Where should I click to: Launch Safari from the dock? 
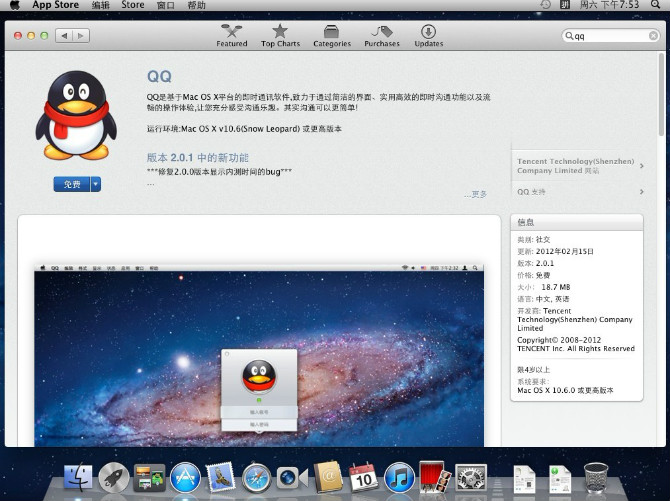click(257, 478)
